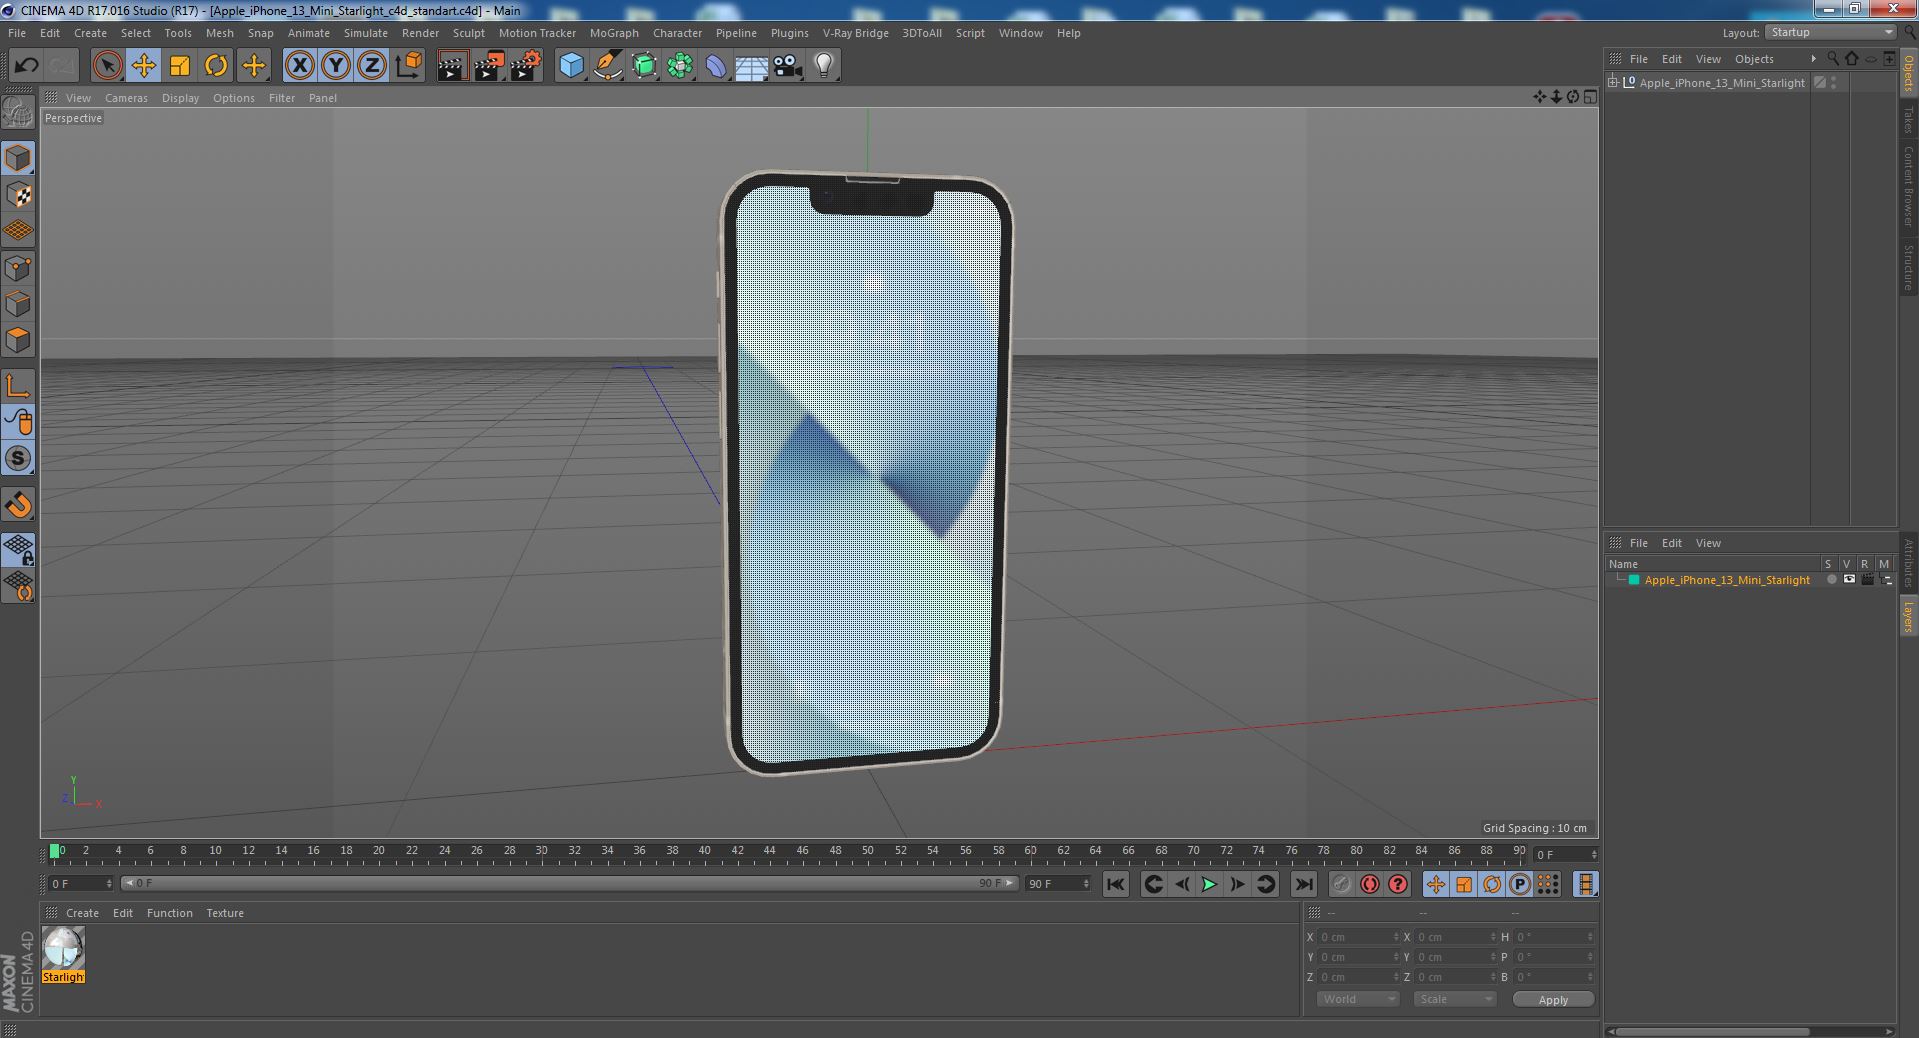1919x1038 pixels.
Task: Open material manager Texture menu
Action: tap(225, 913)
